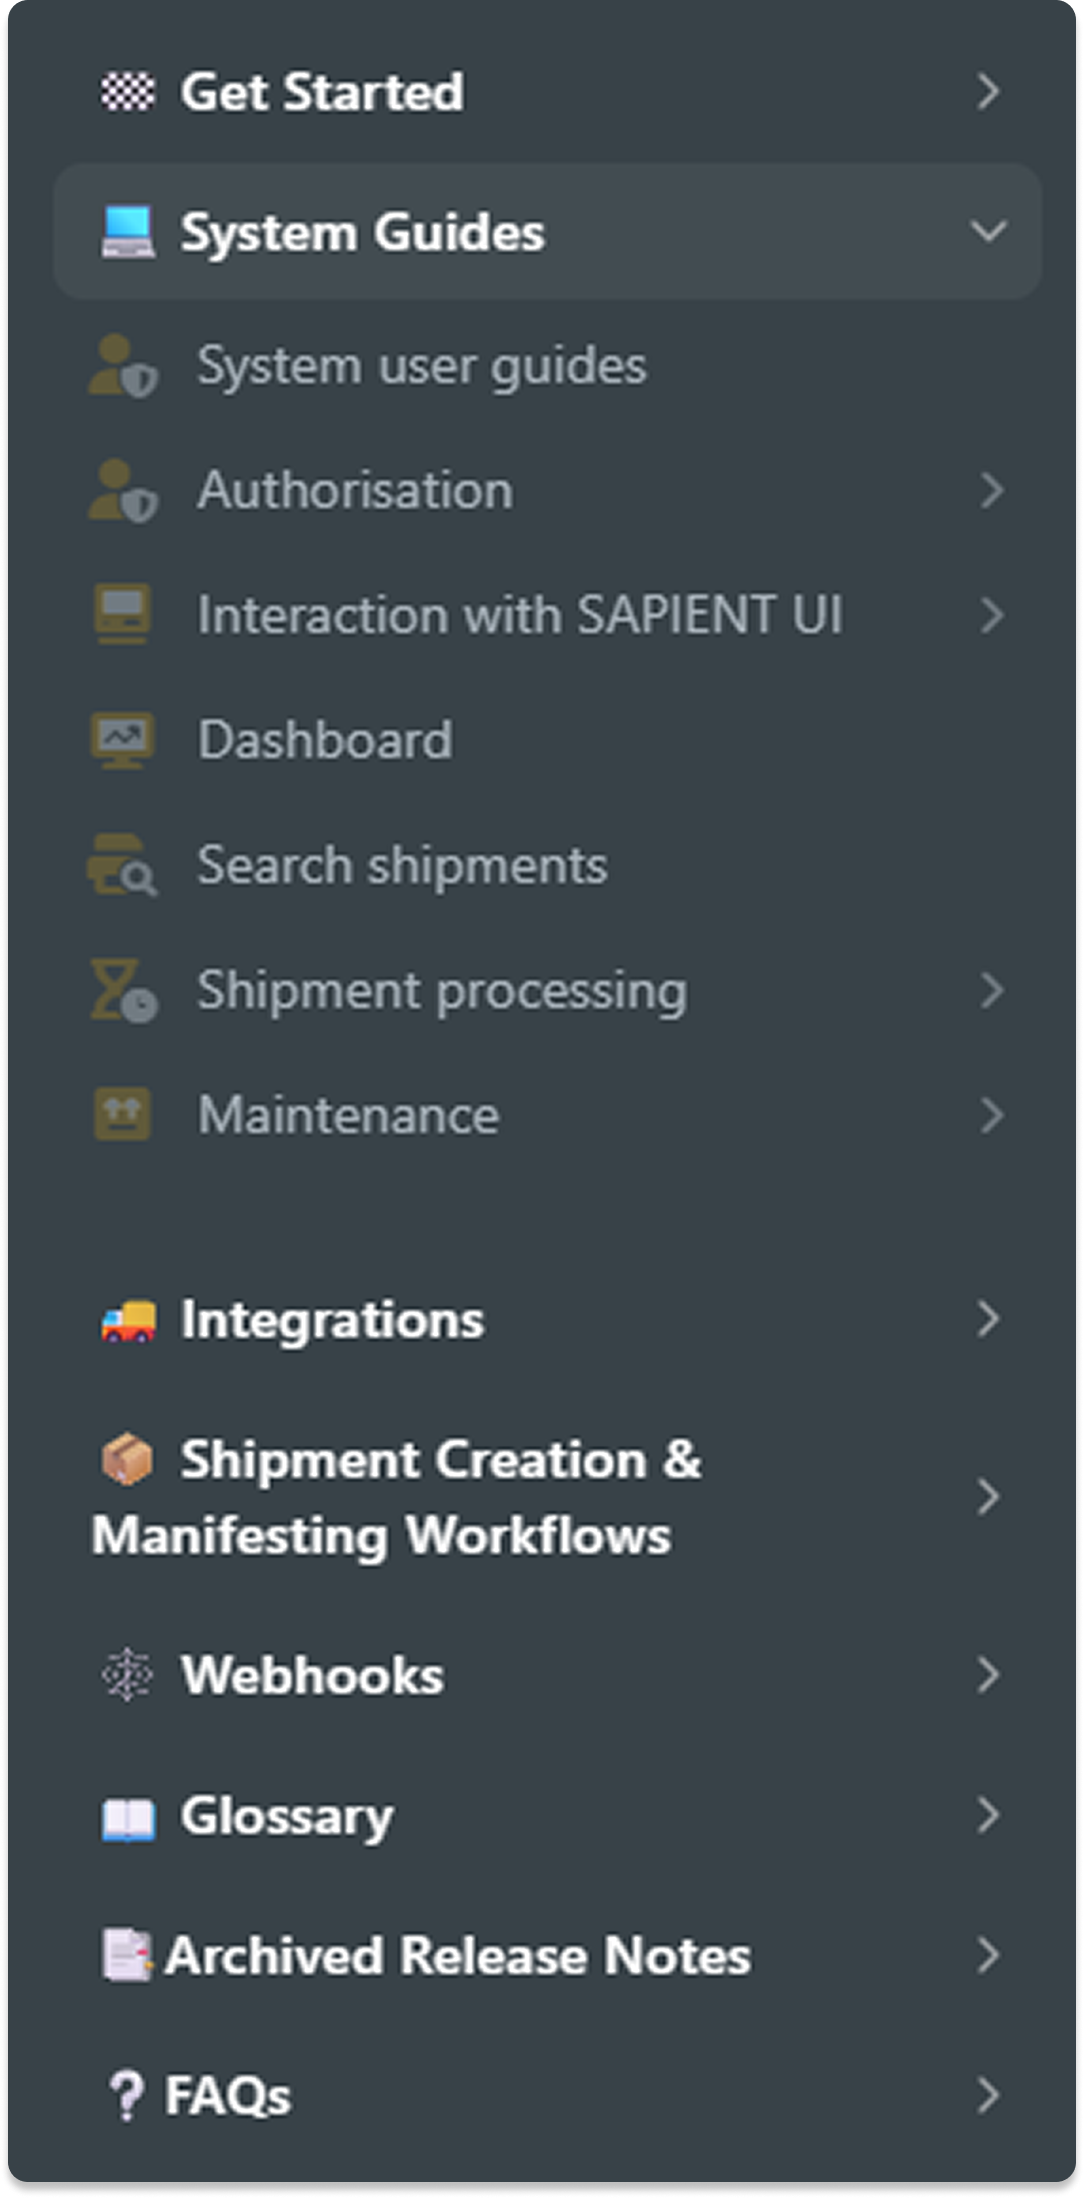Expand the Authorisation submenu chevron
The image size is (1084, 2198).
click(991, 490)
